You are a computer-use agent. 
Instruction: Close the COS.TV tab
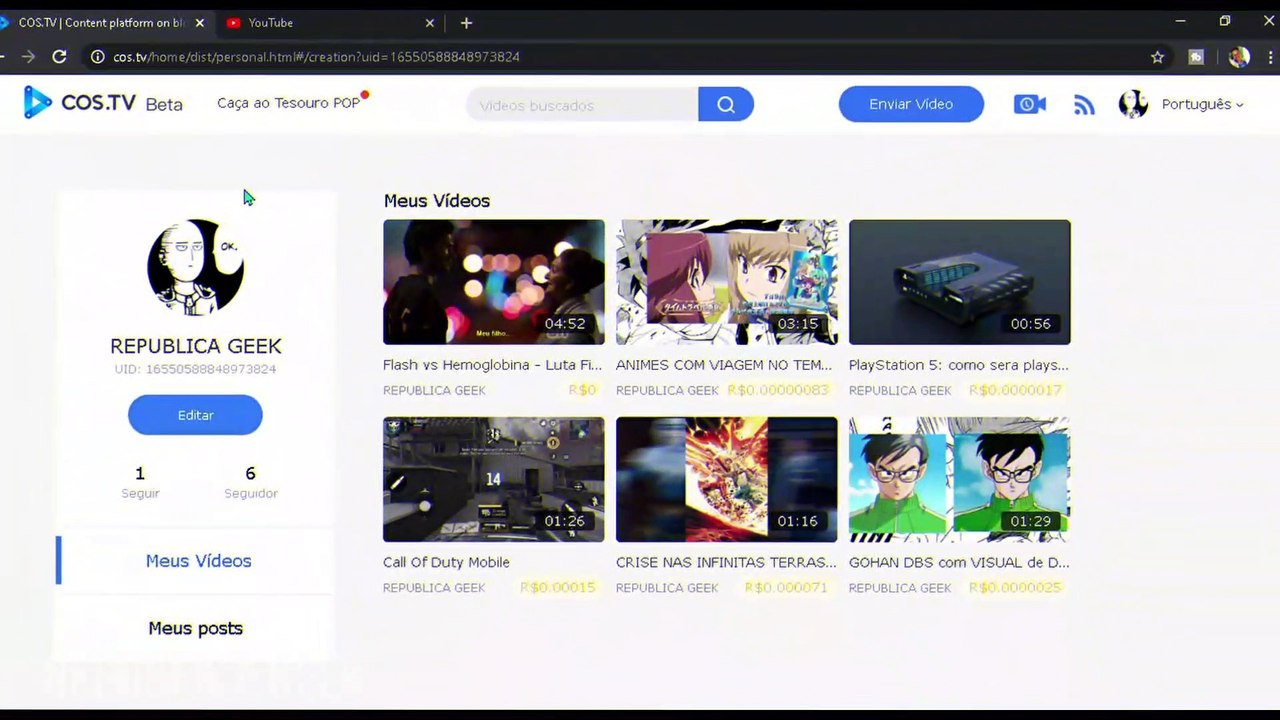click(x=199, y=23)
